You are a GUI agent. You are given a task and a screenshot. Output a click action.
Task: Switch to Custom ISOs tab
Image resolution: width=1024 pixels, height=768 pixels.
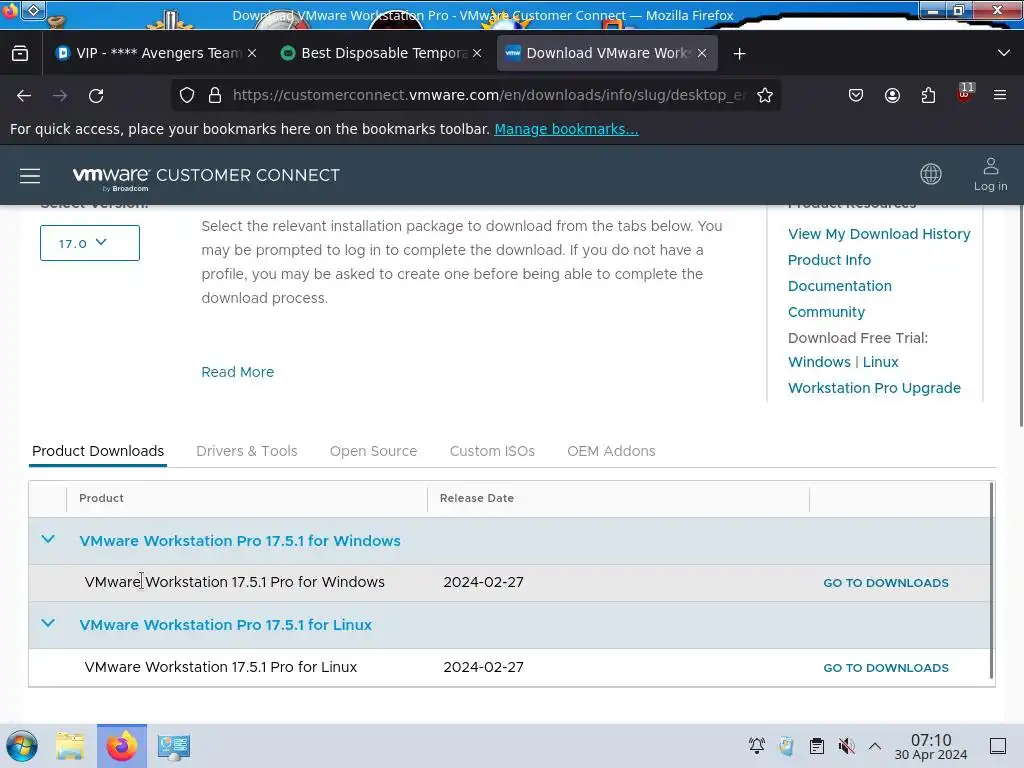pos(492,451)
